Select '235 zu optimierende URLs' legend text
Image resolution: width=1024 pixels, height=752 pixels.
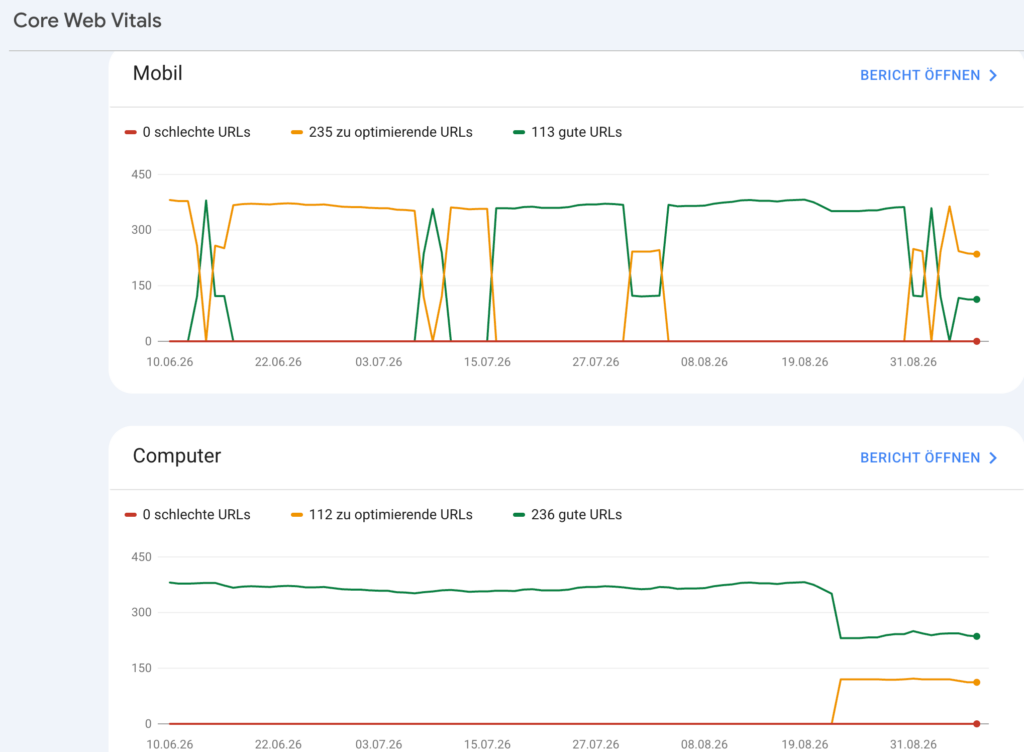(391, 132)
